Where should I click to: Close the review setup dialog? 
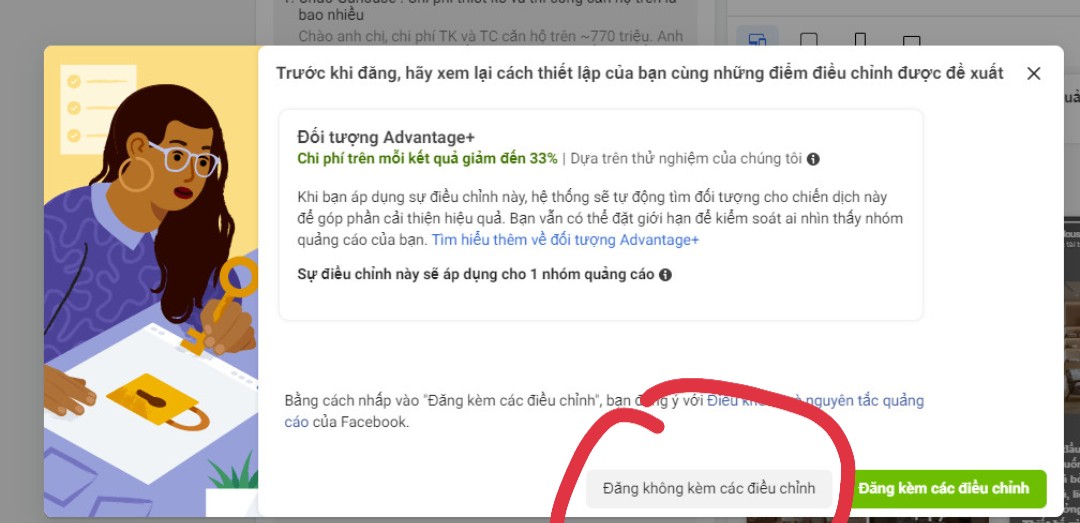click(x=1033, y=74)
